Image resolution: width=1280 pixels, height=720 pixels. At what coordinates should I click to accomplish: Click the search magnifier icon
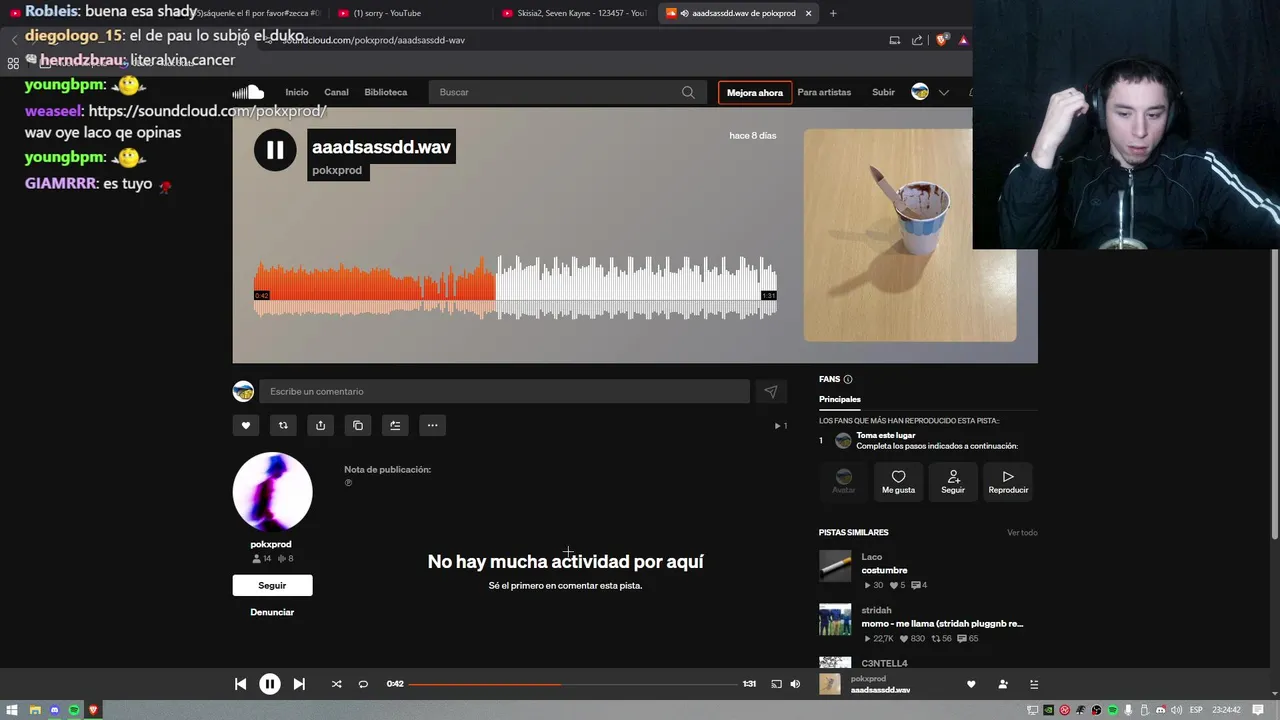(x=688, y=92)
